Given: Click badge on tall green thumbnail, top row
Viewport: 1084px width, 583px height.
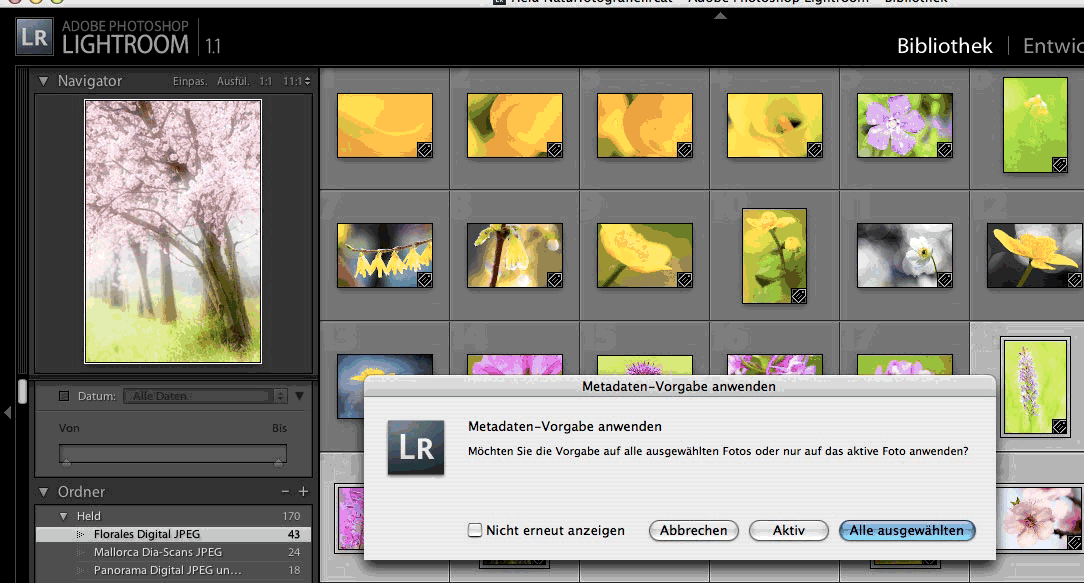Looking at the screenshot, I should 1059,165.
